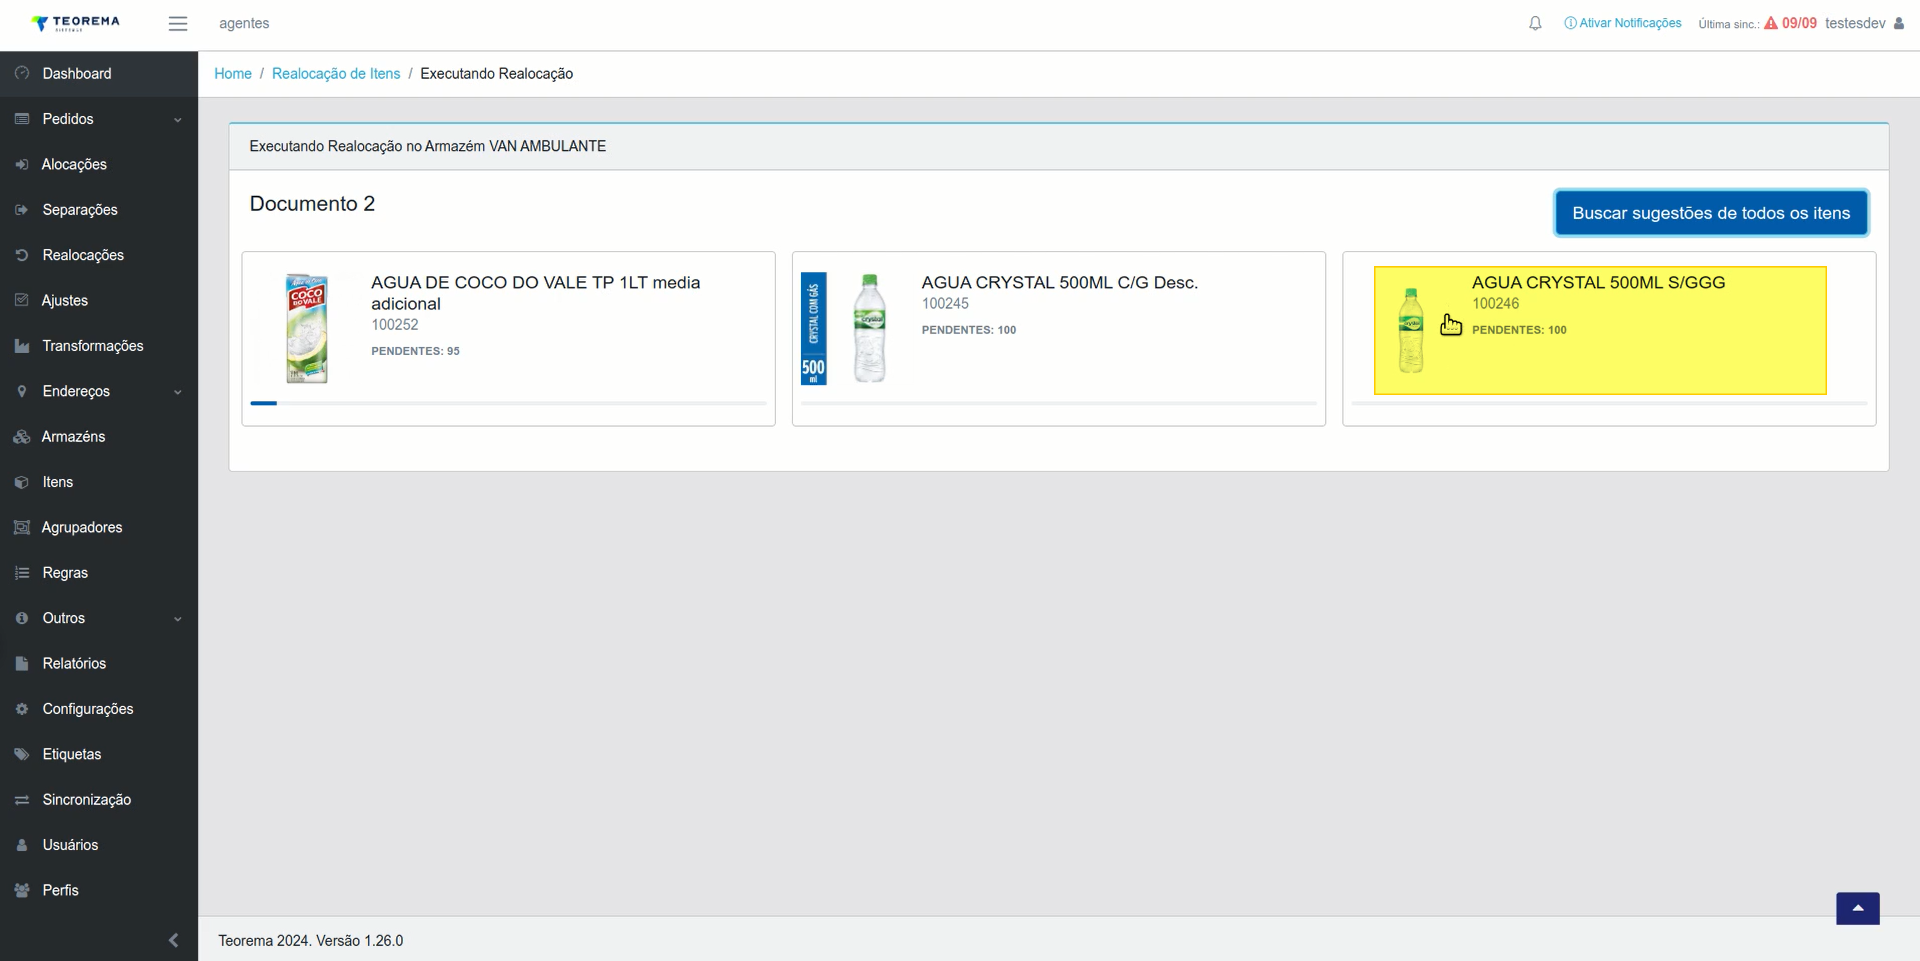Open the Crystal S/GGG bottle thumbnail

click(x=1411, y=330)
